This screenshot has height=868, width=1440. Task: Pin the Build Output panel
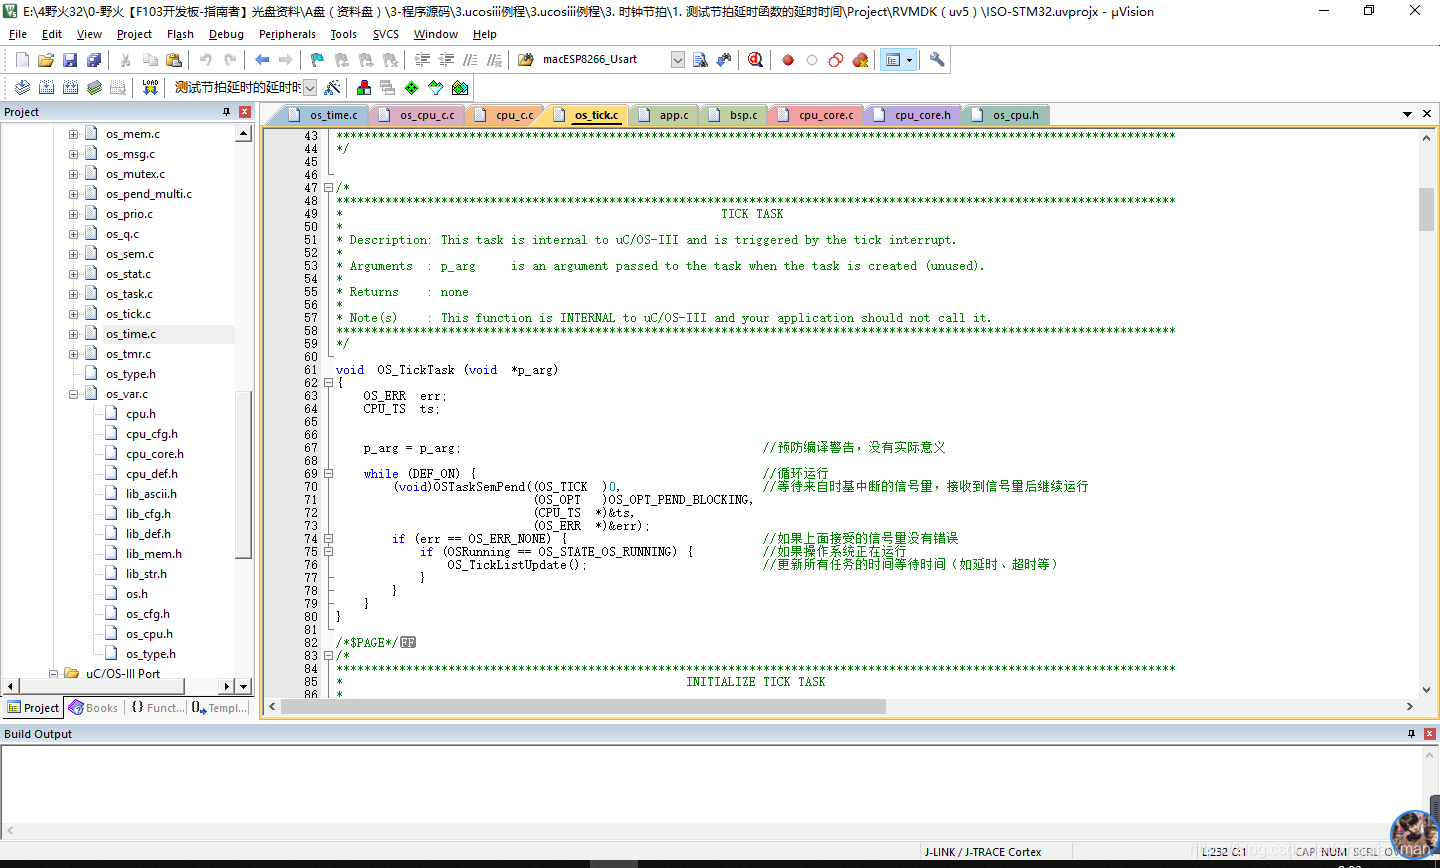click(1411, 734)
